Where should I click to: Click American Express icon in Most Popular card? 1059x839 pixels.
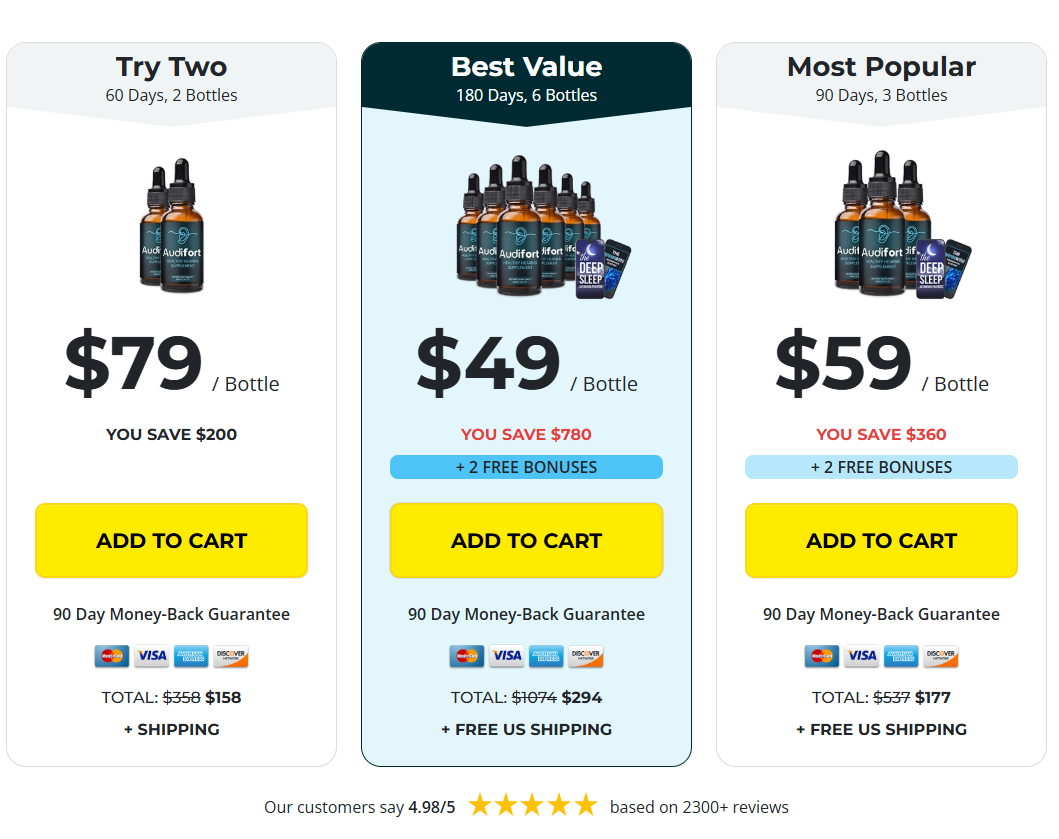(x=901, y=656)
